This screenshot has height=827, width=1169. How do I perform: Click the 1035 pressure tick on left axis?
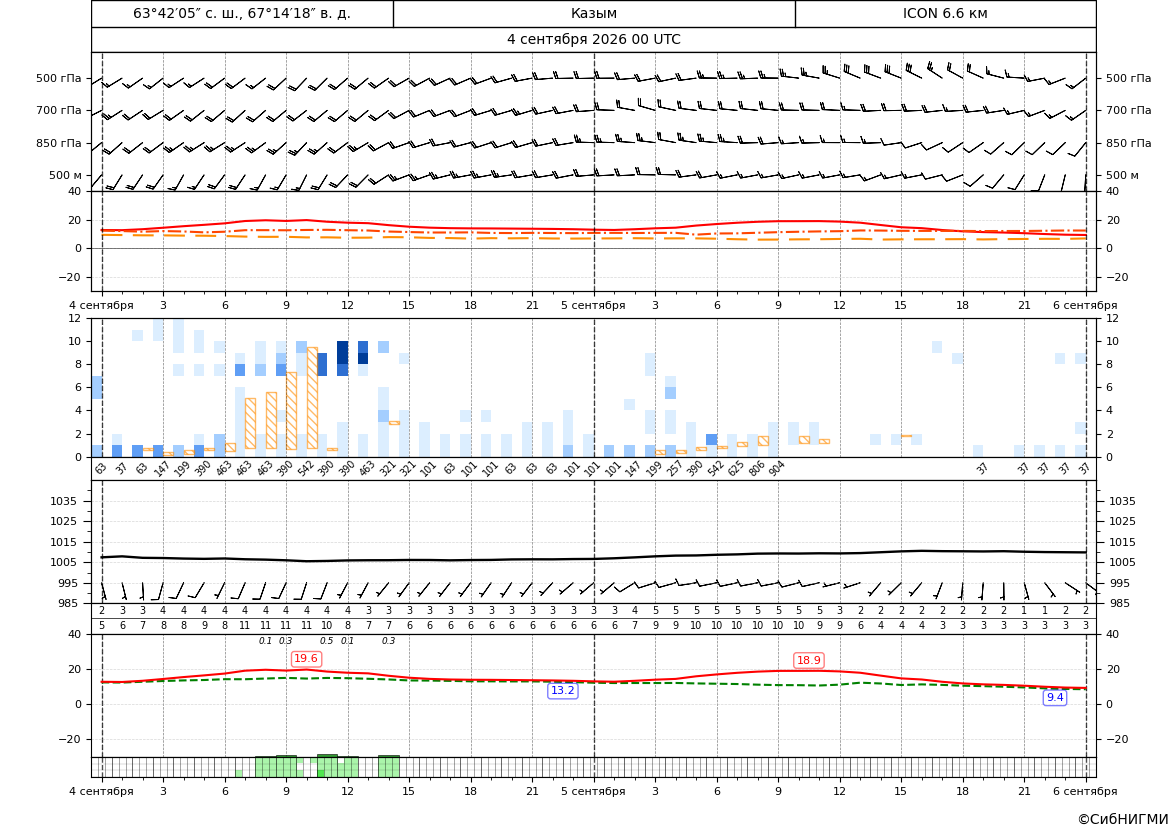coord(69,501)
